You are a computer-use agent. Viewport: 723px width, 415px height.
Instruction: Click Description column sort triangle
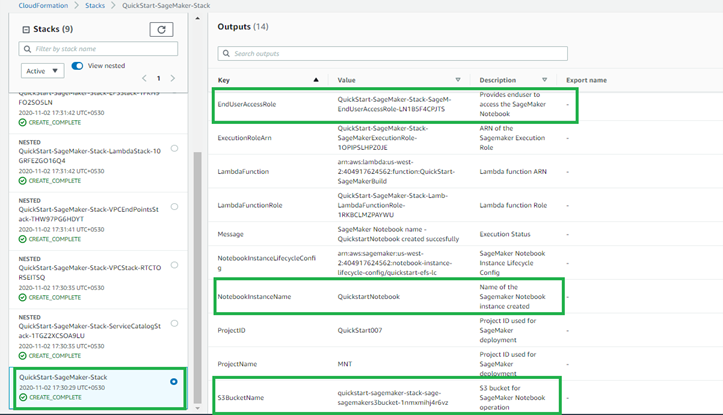point(545,80)
